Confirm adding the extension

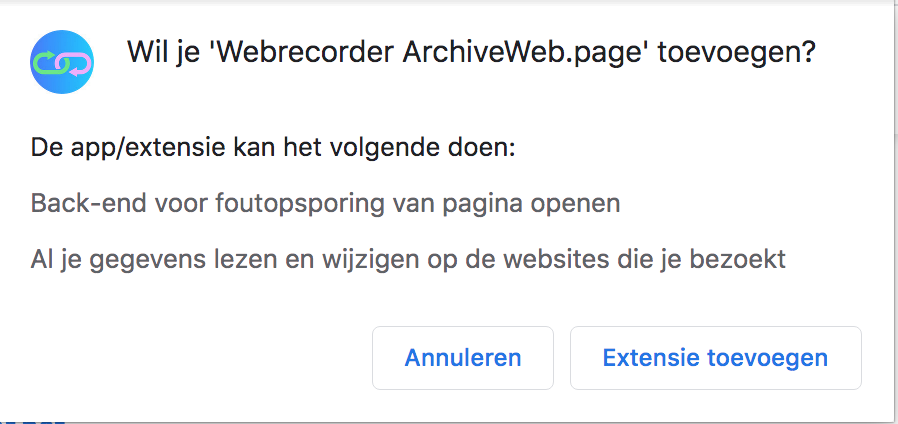(x=715, y=357)
